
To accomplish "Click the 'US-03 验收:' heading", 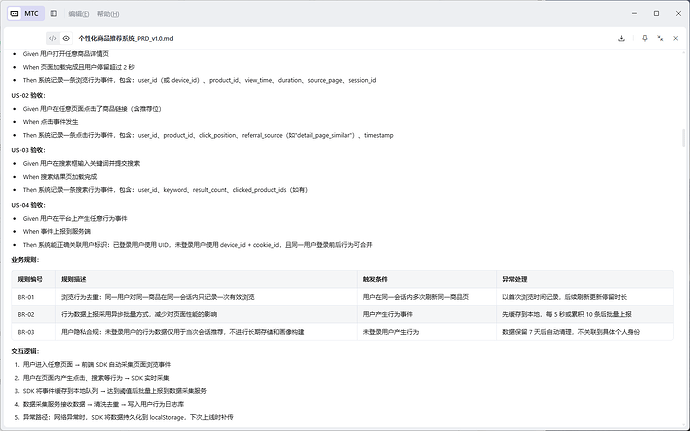I will click(29, 150).
